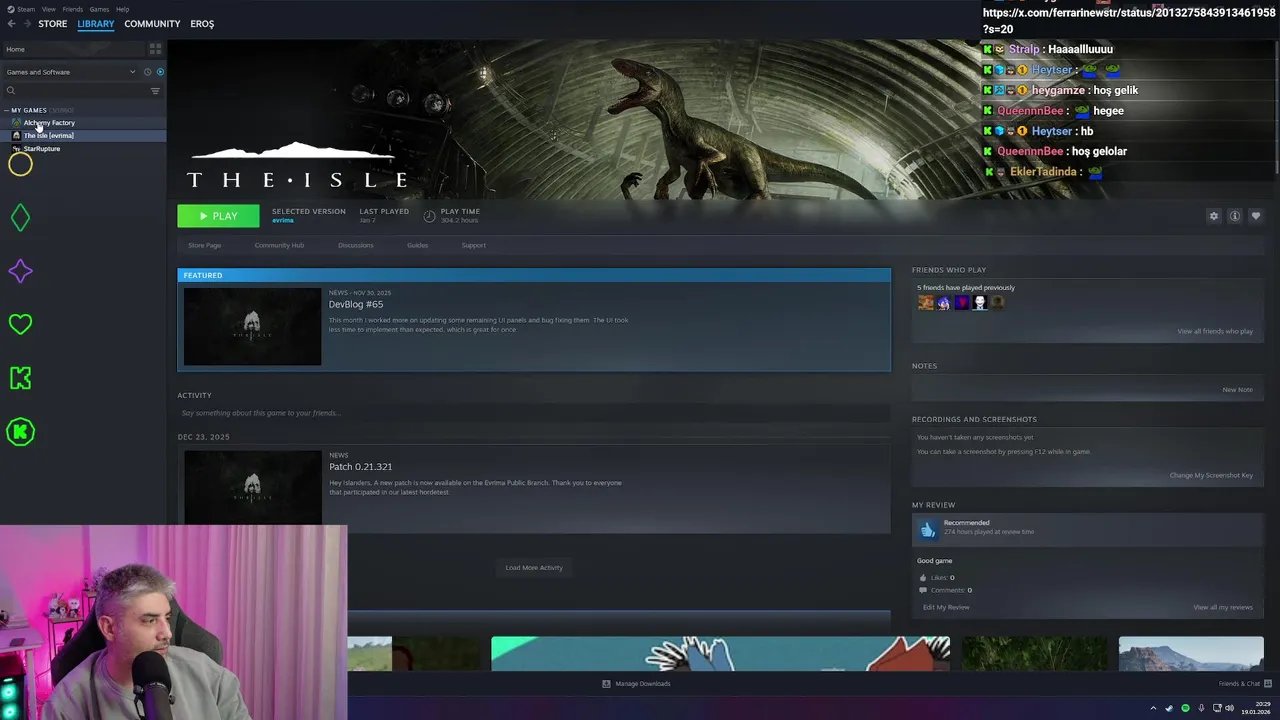
Task: Open DevBlog #65 featured thumbnail
Action: click(x=253, y=327)
